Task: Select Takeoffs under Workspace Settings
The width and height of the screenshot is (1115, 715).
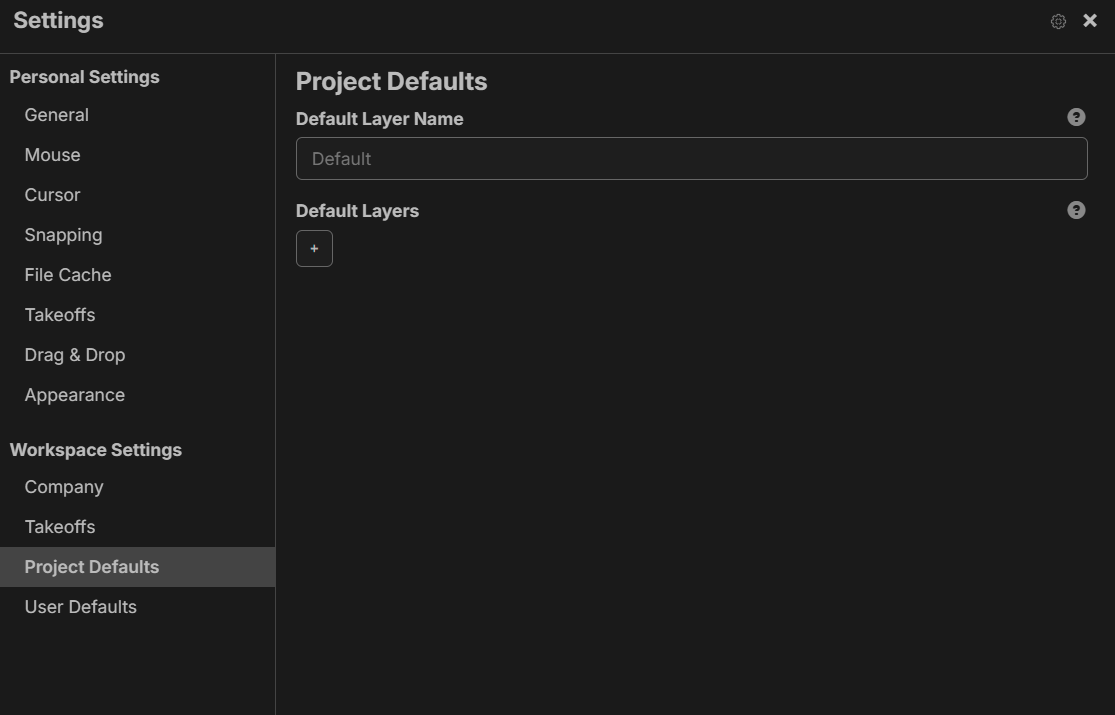Action: 137,527
